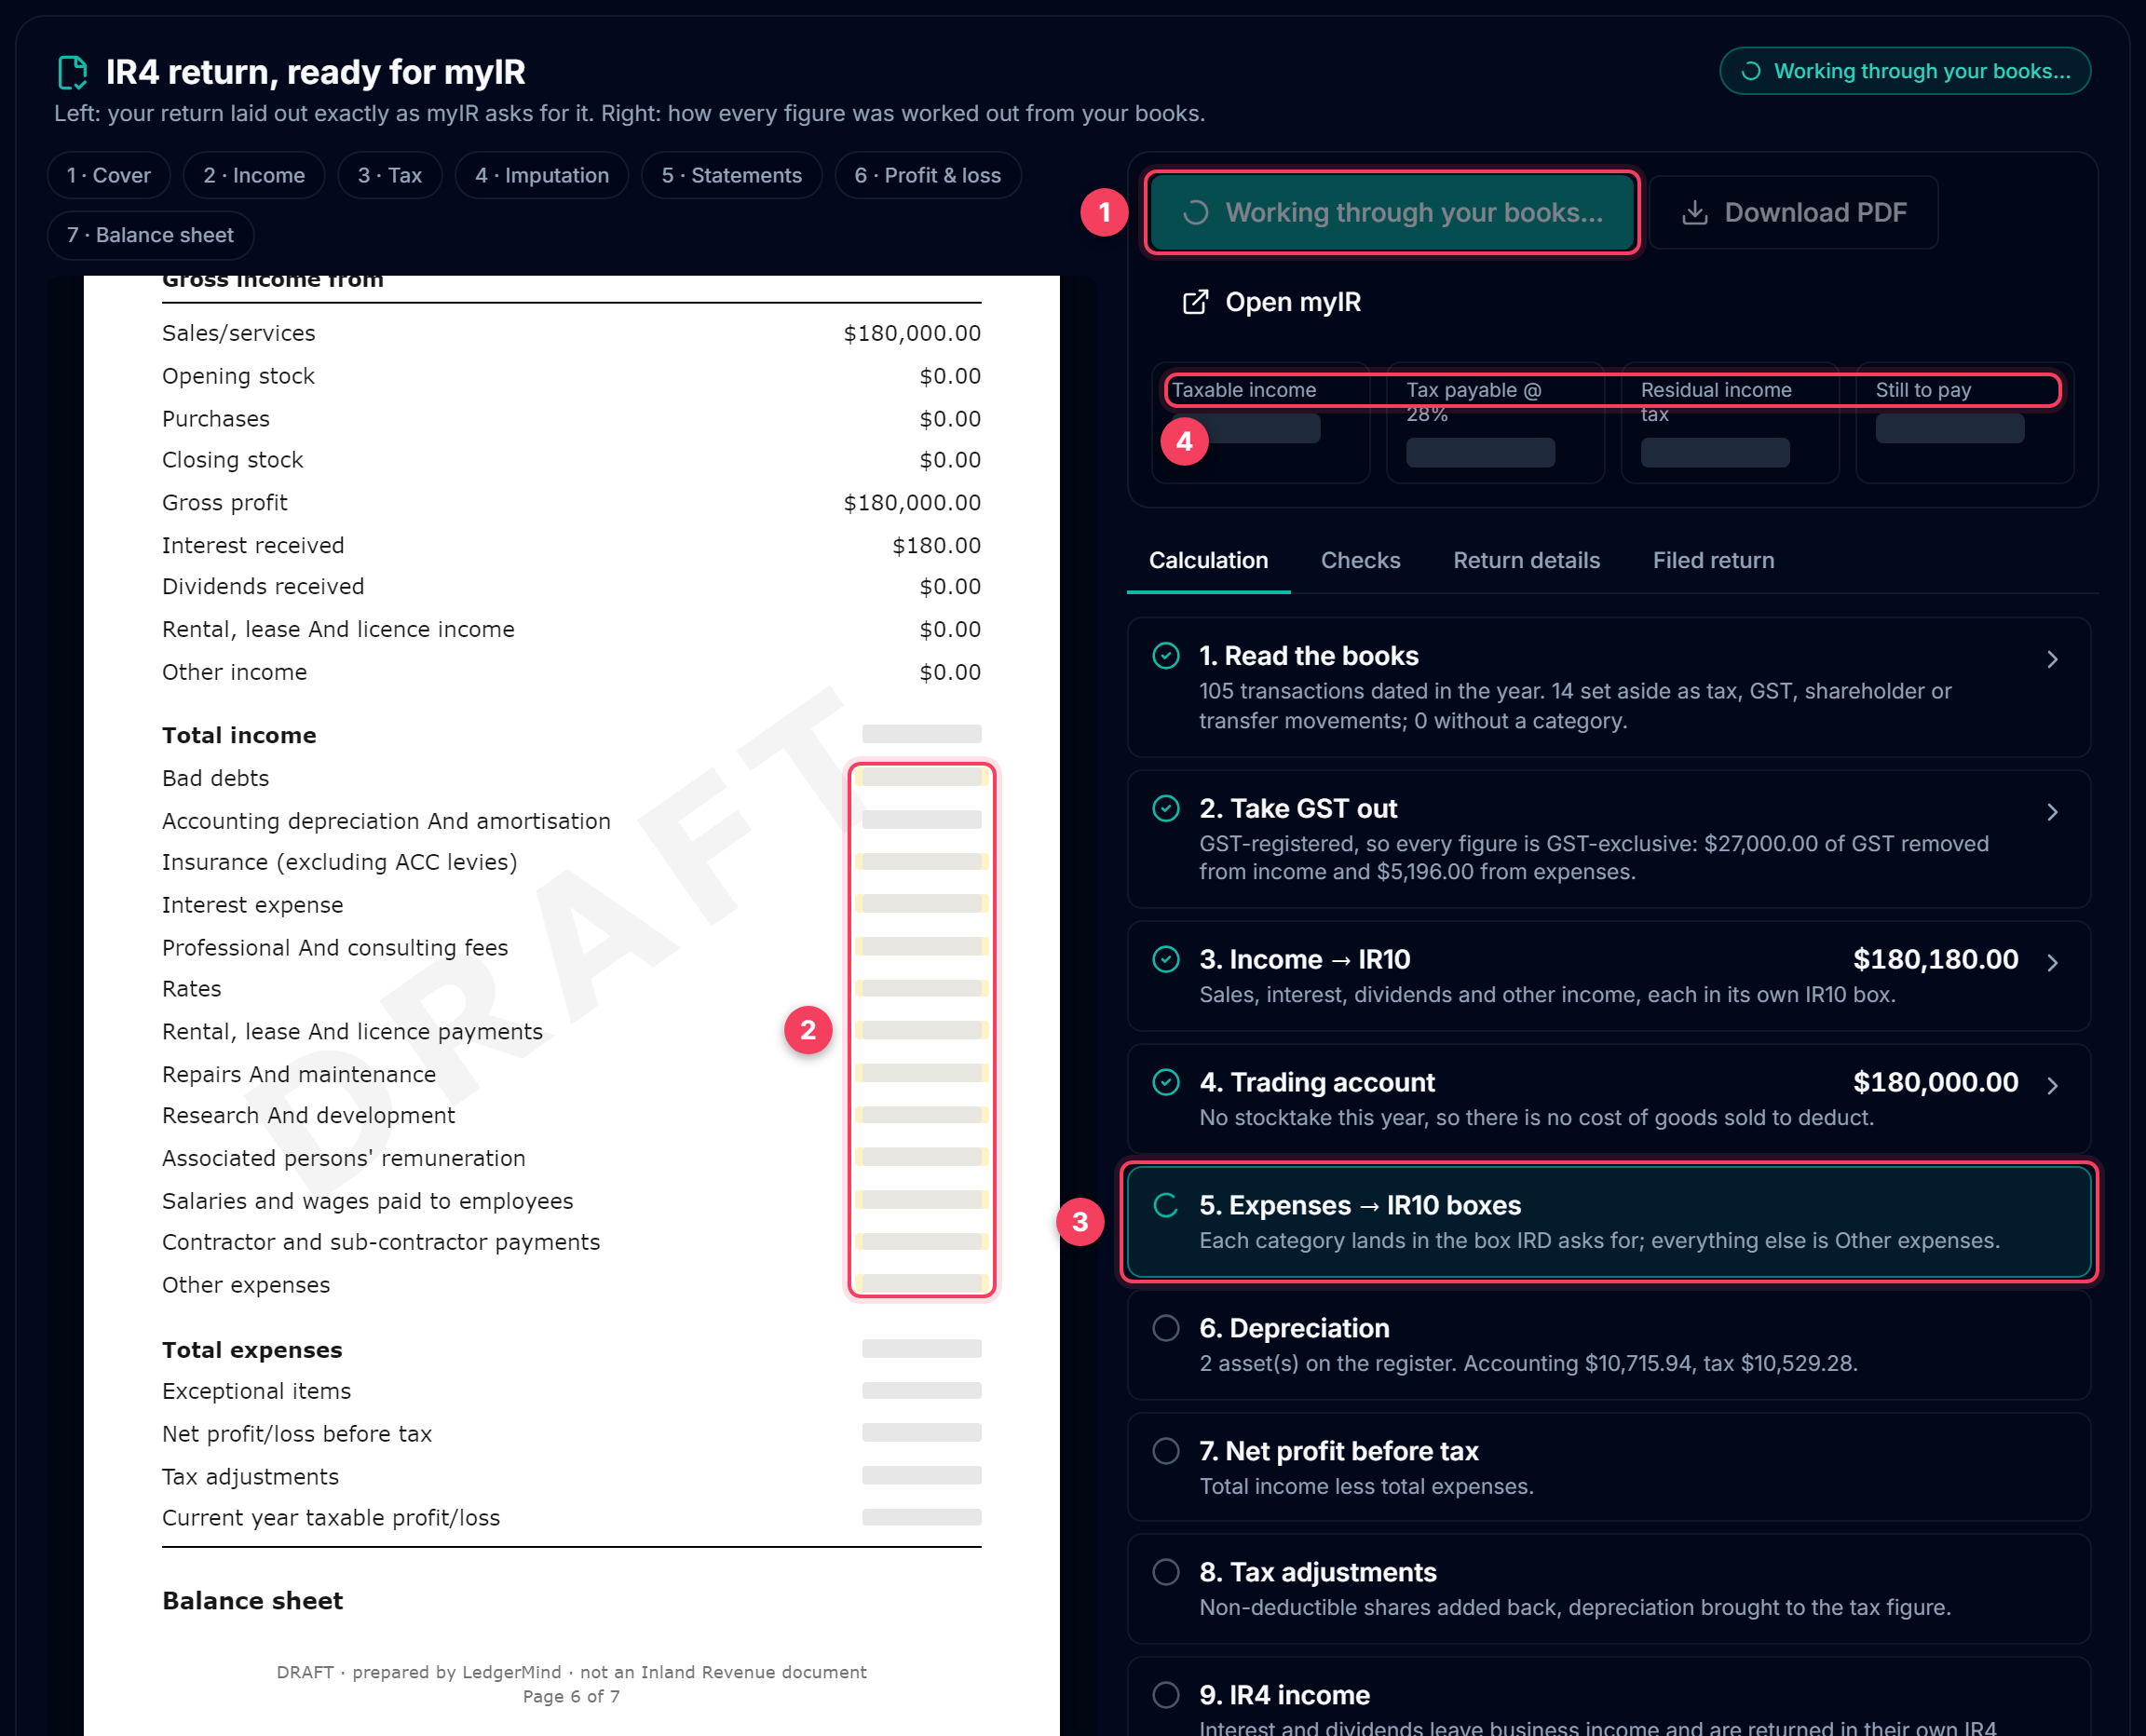Select the Calculation tab
Viewport: 2146px width, 1736px height.
click(x=1208, y=561)
